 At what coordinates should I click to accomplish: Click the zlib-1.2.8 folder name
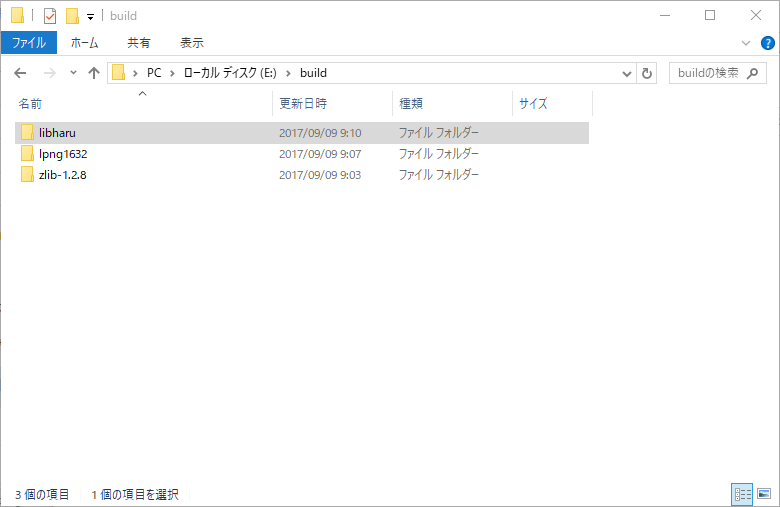63,175
